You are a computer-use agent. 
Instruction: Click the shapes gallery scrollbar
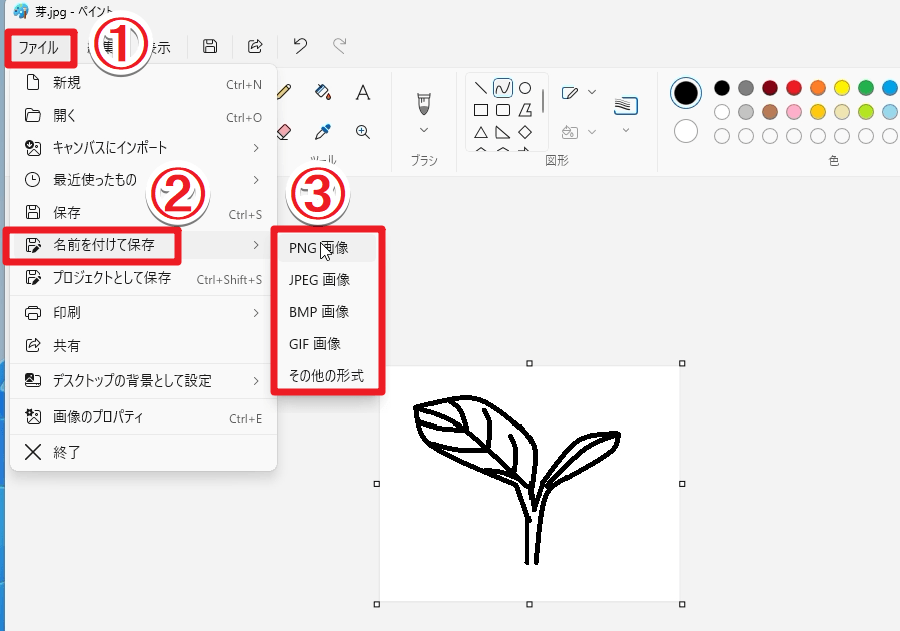542,100
